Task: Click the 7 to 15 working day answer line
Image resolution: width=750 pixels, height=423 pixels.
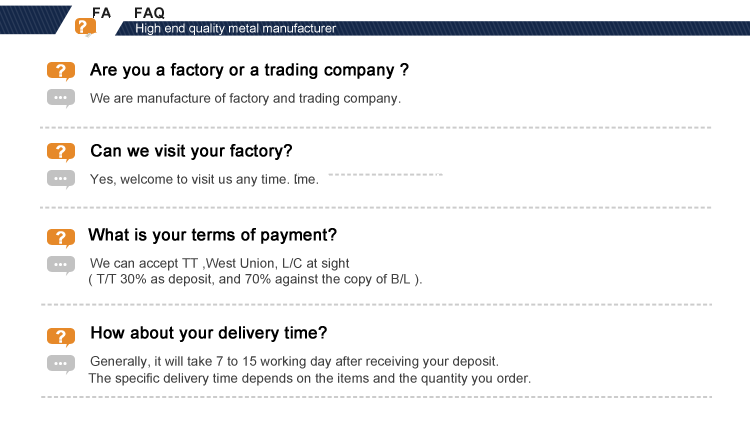Action: 294,361
